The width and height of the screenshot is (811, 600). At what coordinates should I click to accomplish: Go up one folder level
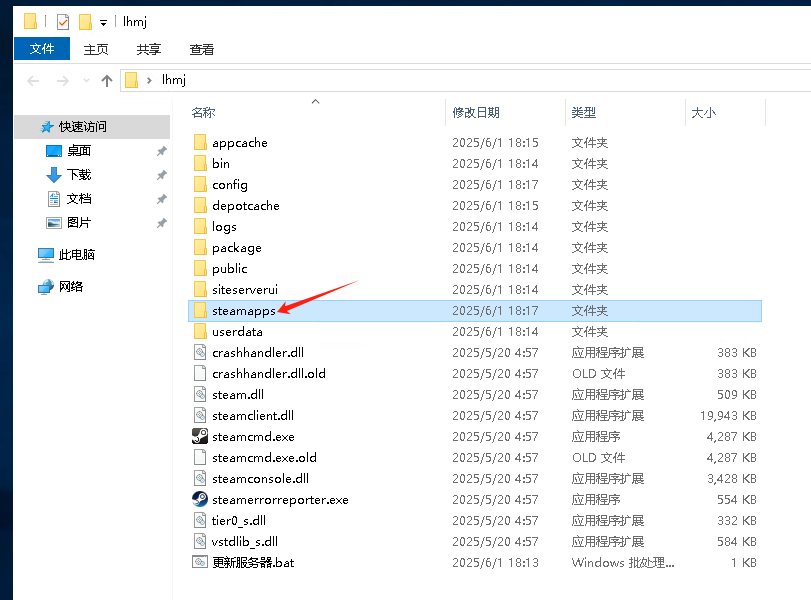(x=107, y=81)
